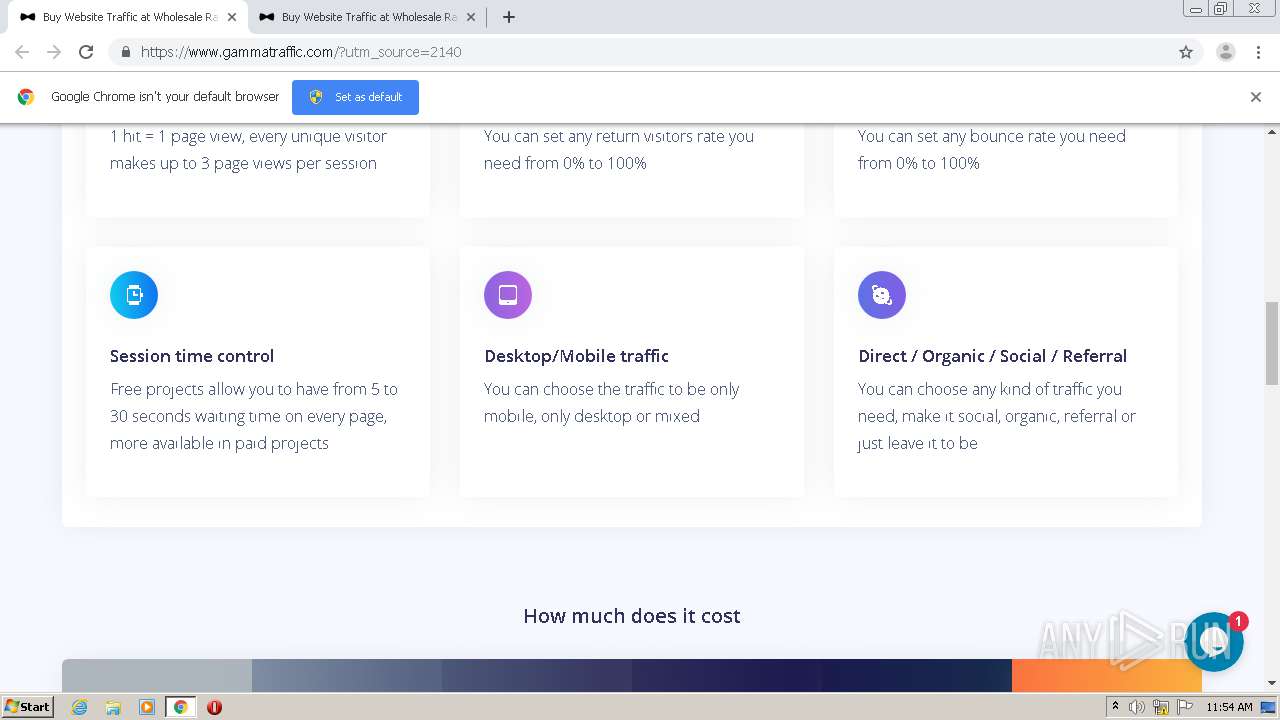This screenshot has width=1280, height=720.
Task: Click the network tray icon
Action: [x=1161, y=707]
